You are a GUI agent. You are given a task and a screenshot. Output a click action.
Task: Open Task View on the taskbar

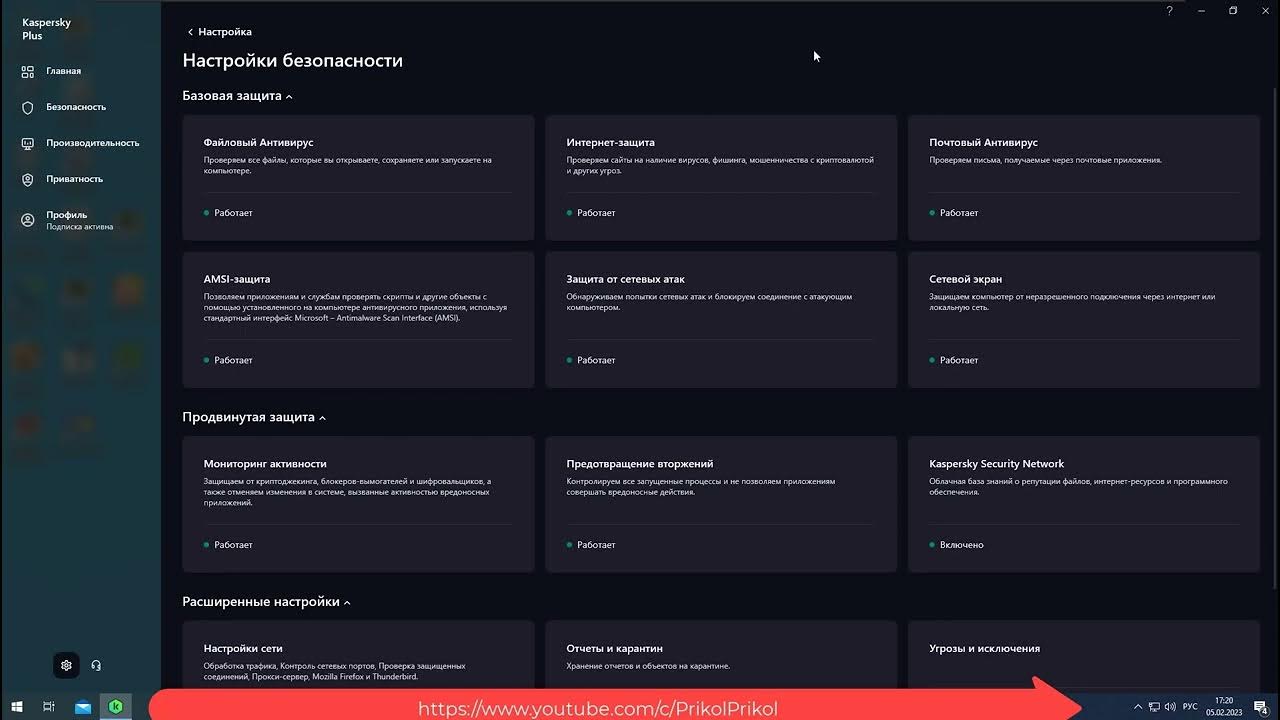49,706
